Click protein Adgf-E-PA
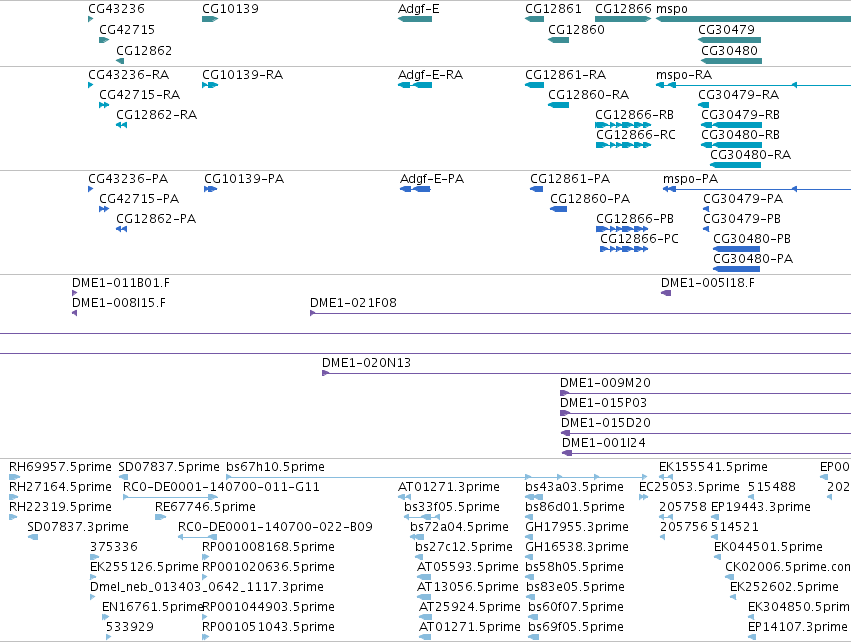Image resolution: width=851 pixels, height=642 pixels. coord(415,189)
